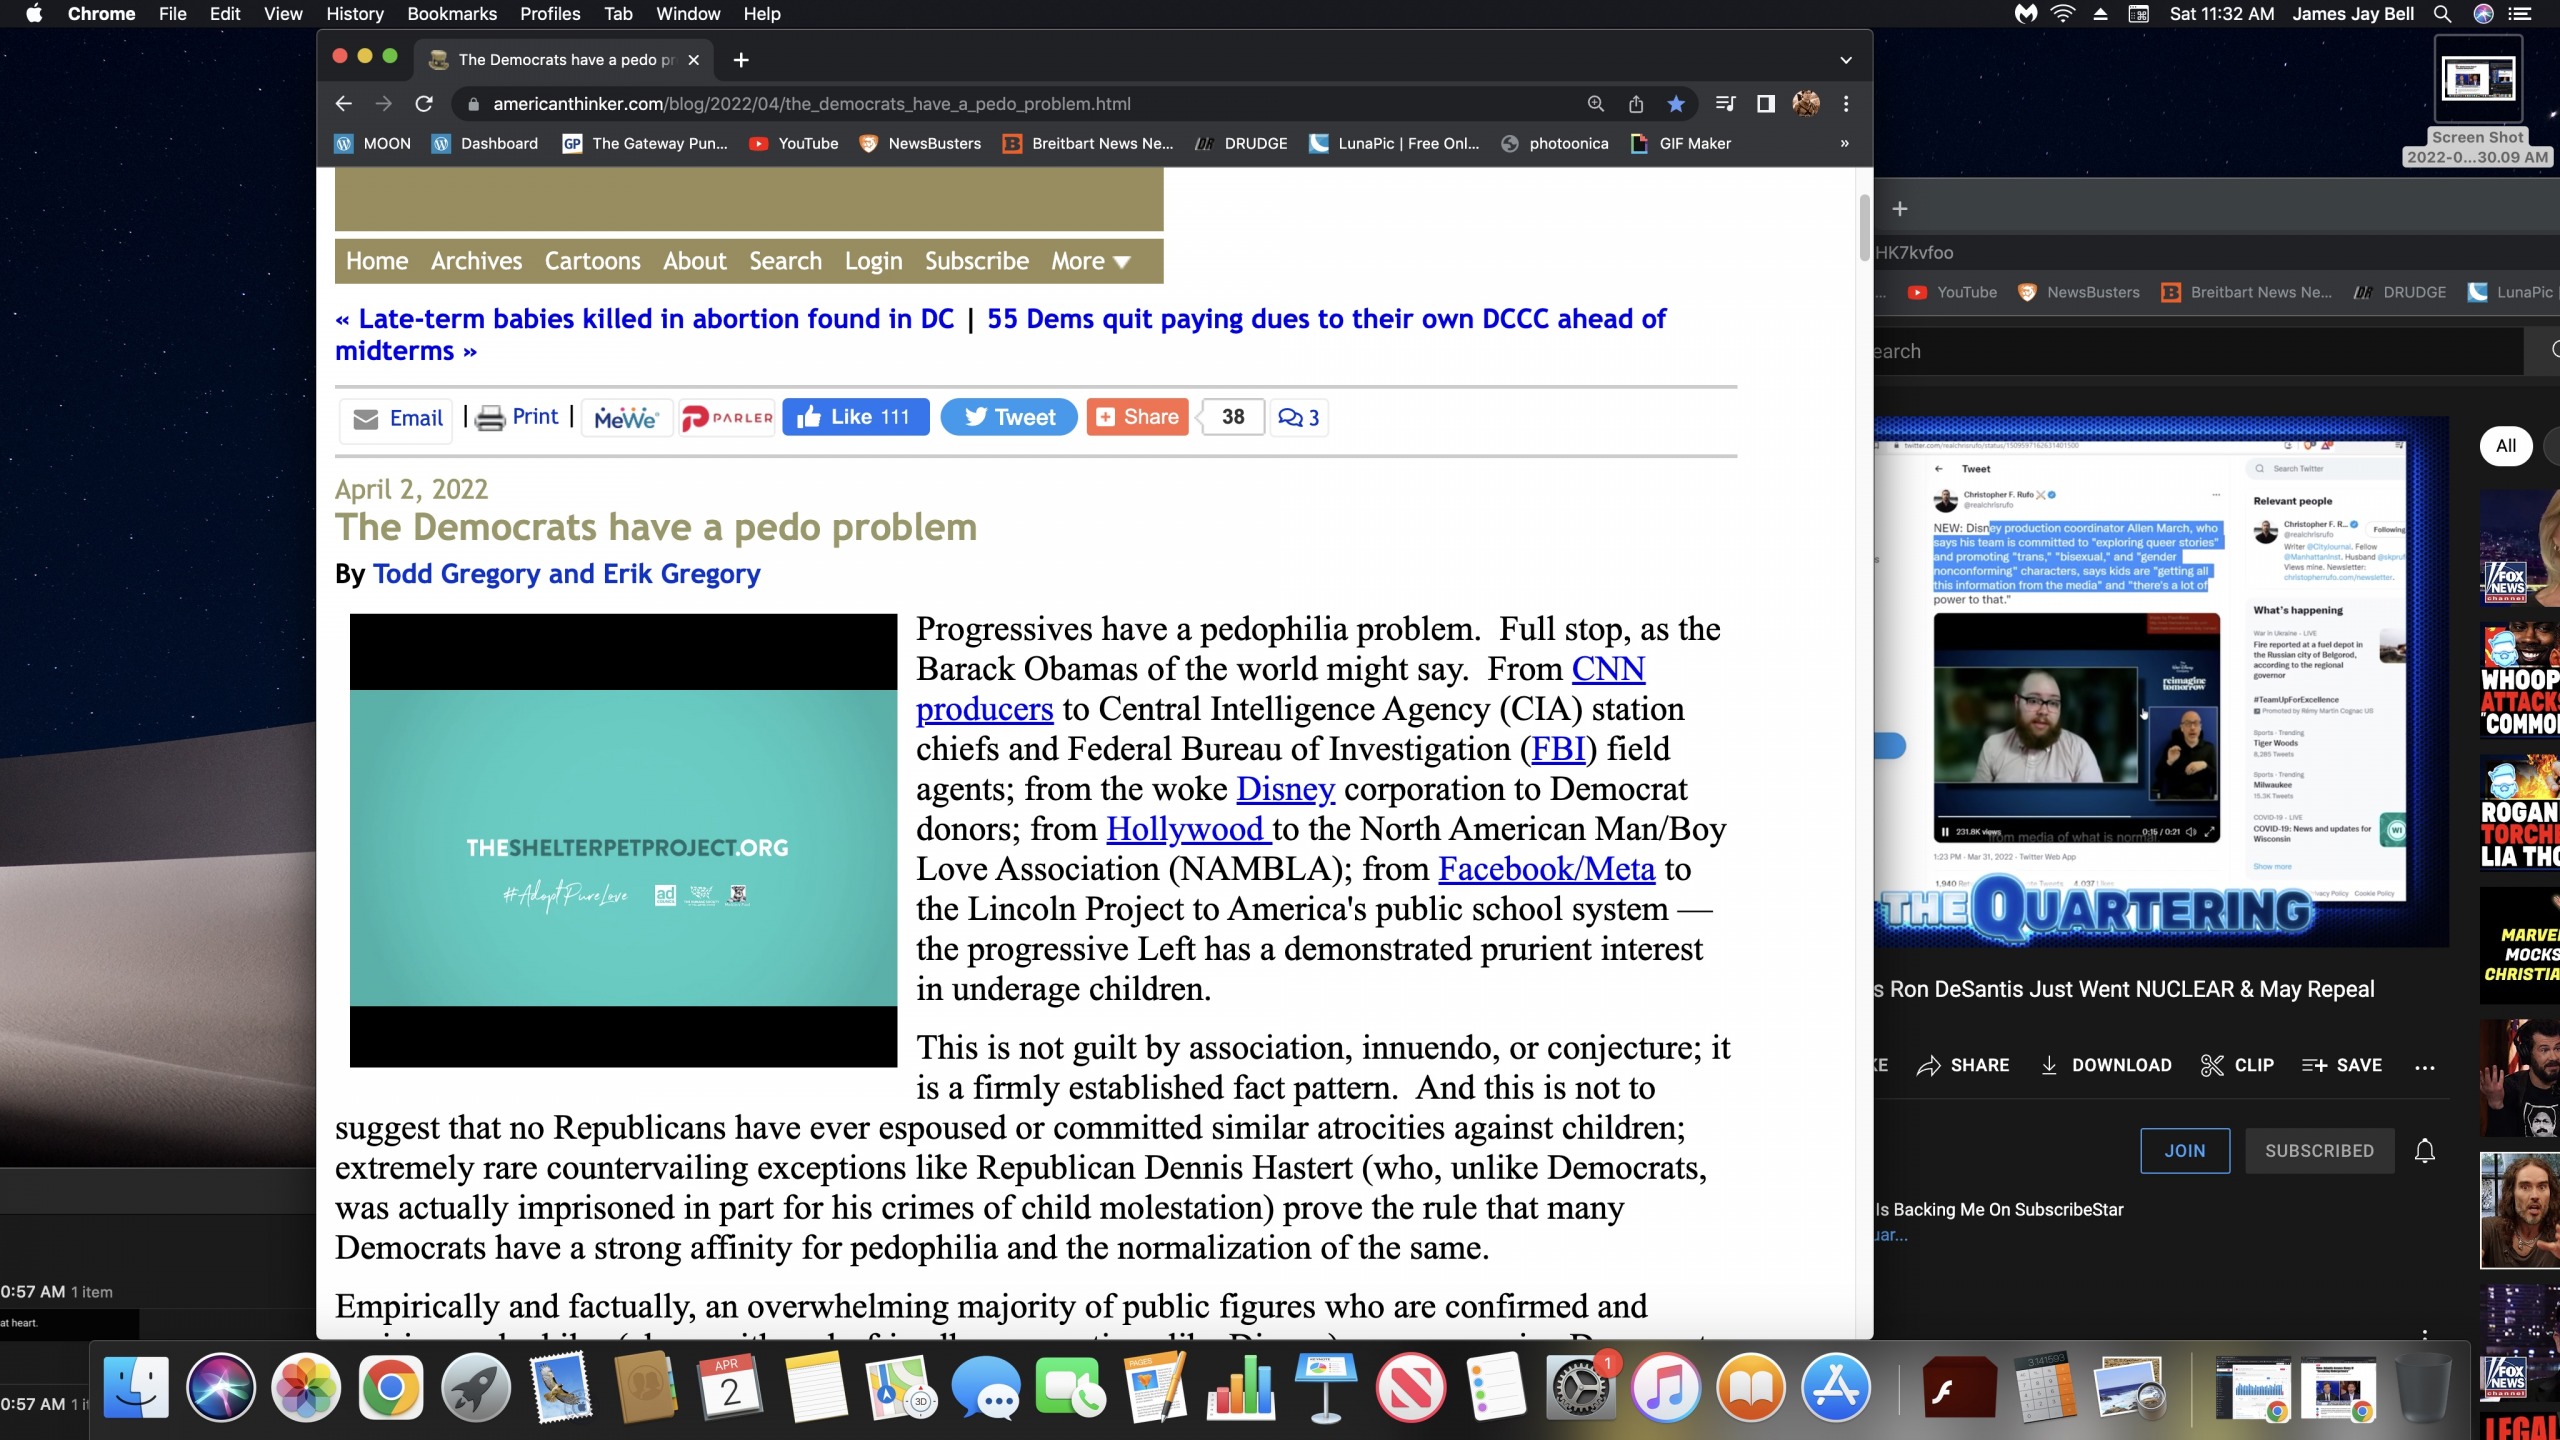Click the share page icon in address bar
The width and height of the screenshot is (2560, 1440).
tap(1636, 103)
